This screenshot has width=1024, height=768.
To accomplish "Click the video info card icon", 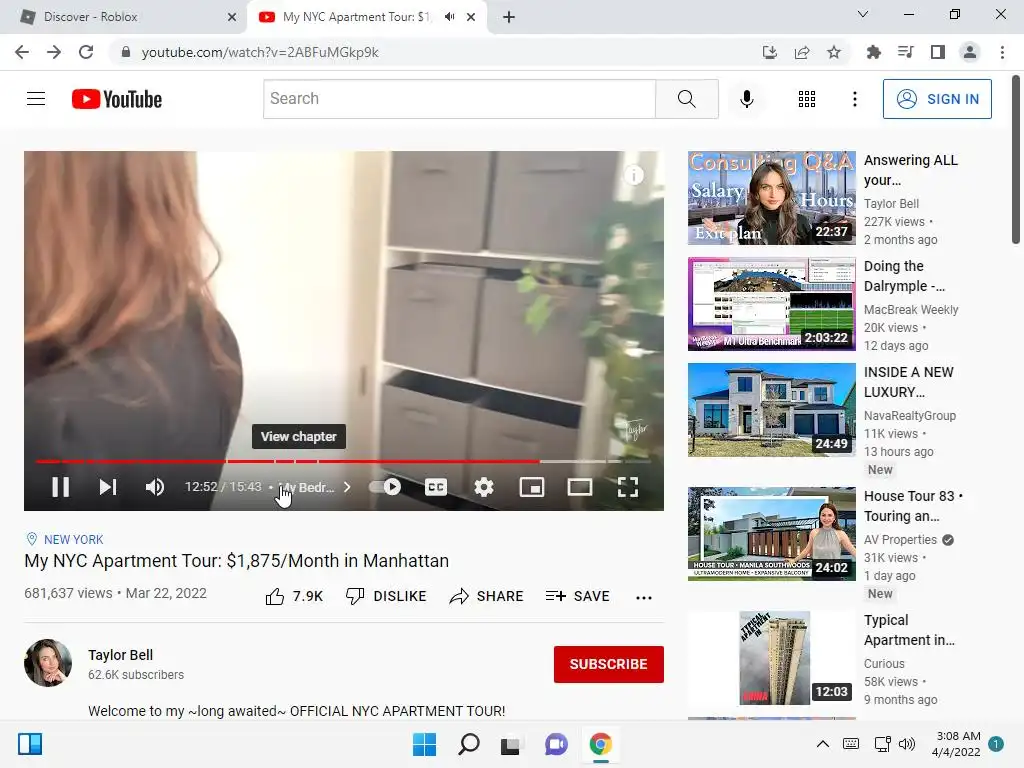I will point(634,175).
